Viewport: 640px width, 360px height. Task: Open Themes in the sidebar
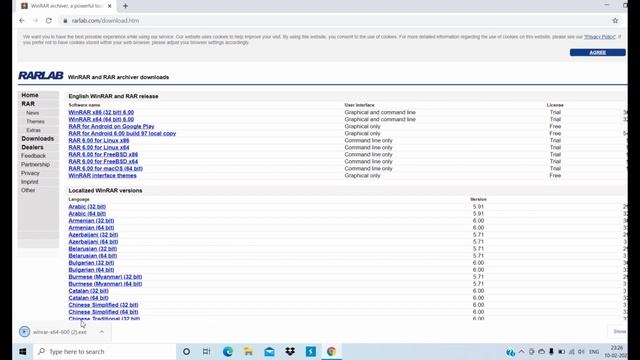(35, 121)
